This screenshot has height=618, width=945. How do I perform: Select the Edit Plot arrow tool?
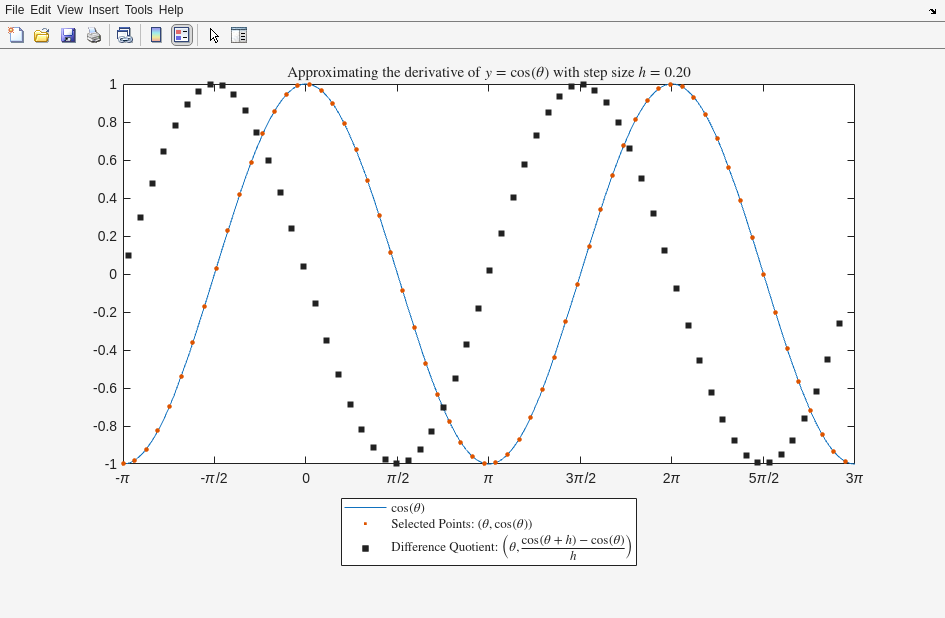pos(214,35)
